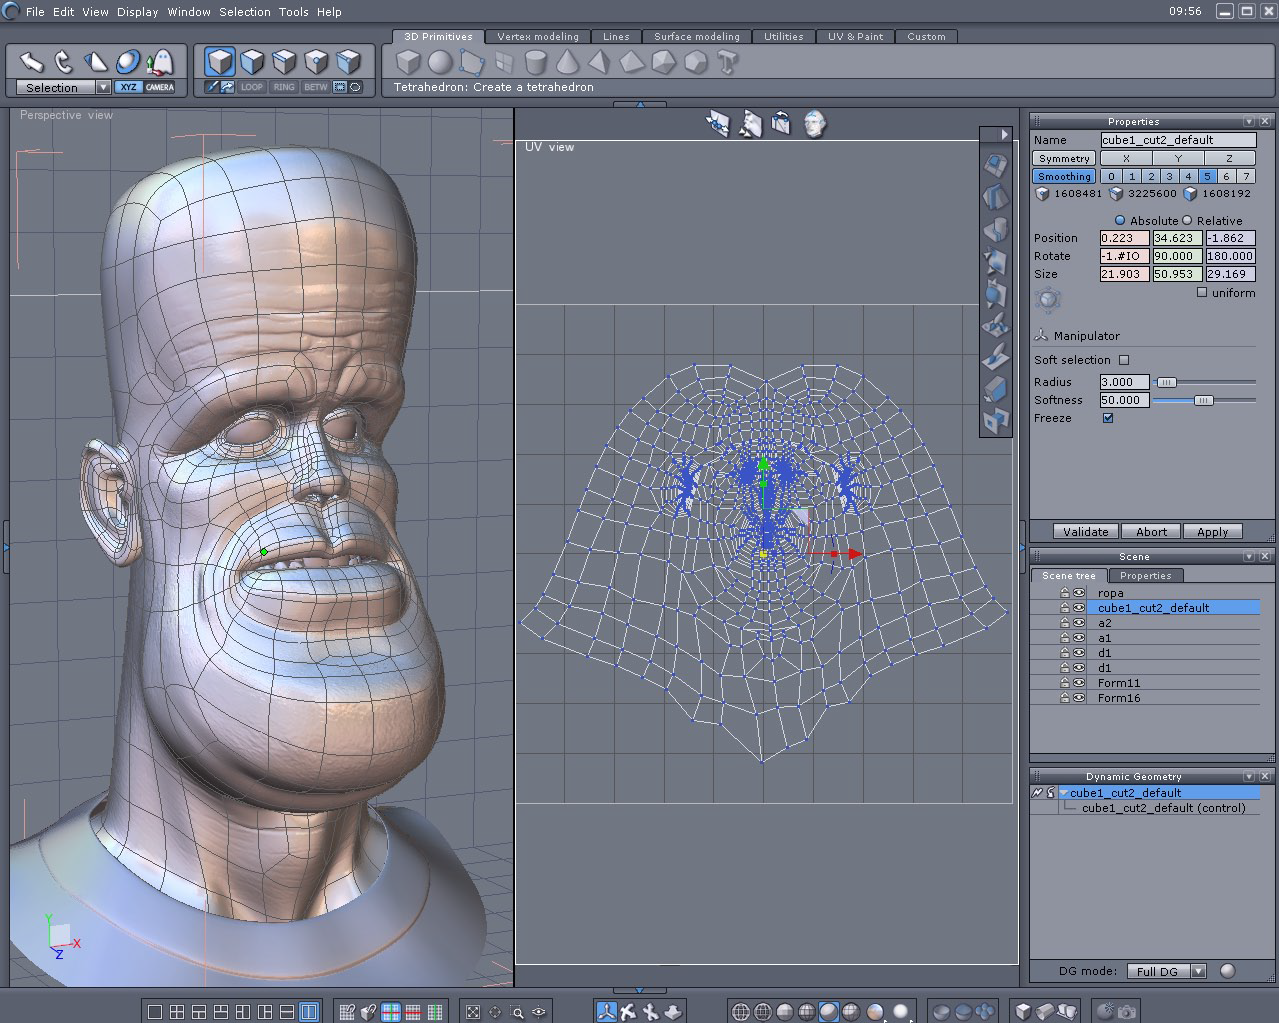Viewport: 1279px width, 1023px height.
Task: Adjust the Softness slider handle
Action: tap(1204, 400)
